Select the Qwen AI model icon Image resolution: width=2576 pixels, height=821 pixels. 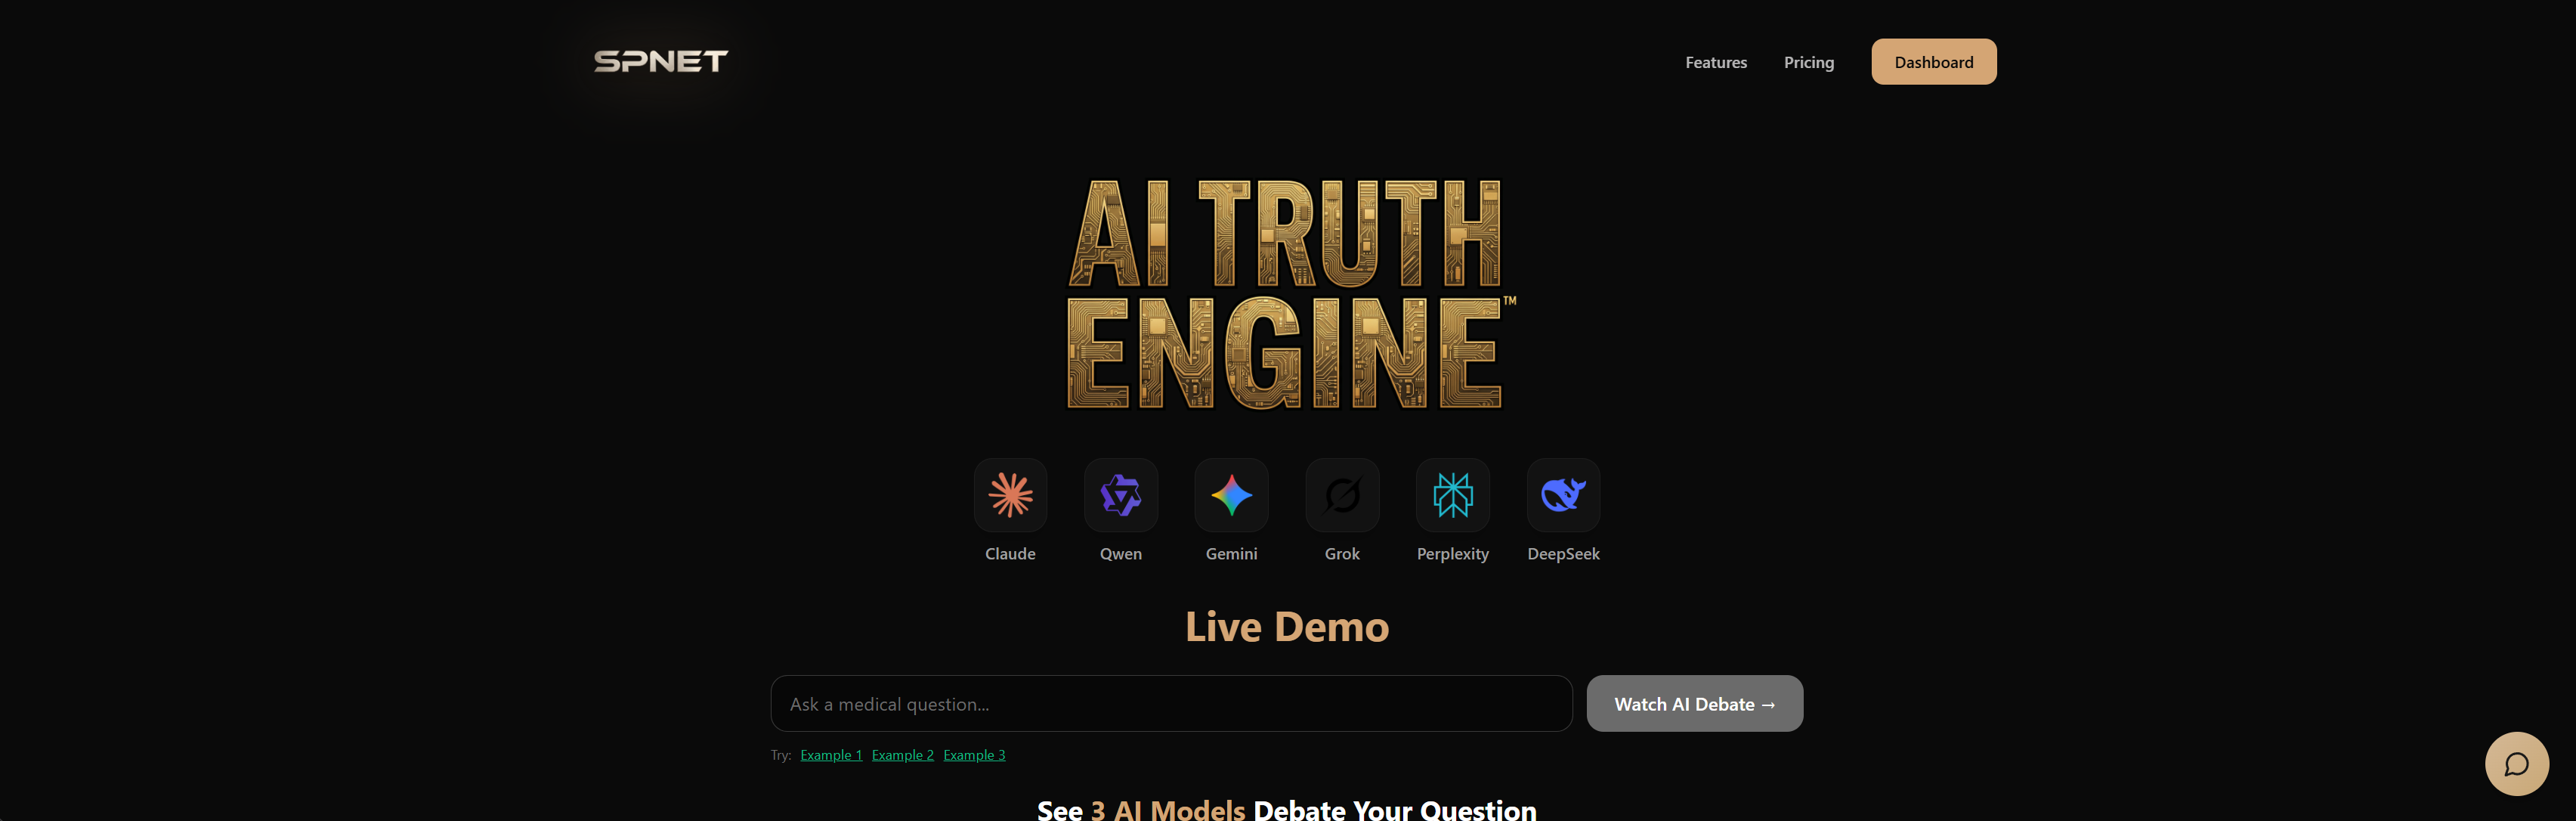tap(1120, 494)
